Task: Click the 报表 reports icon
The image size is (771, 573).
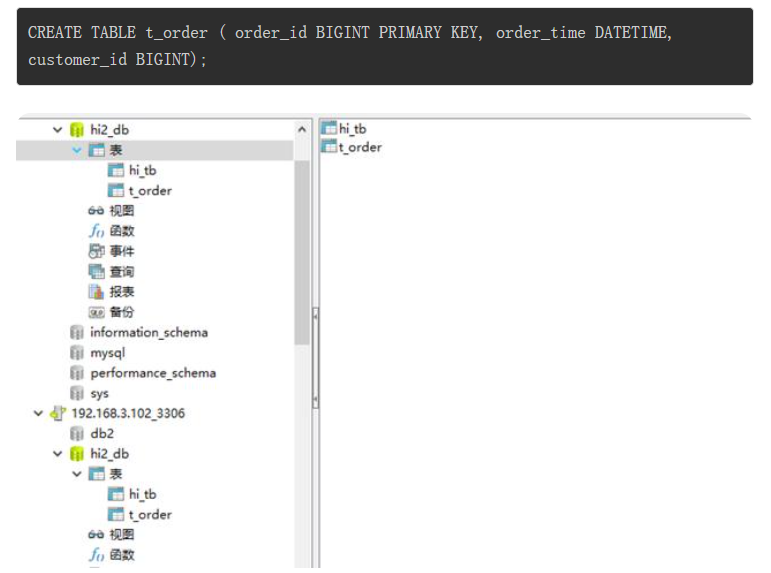Action: [96, 292]
